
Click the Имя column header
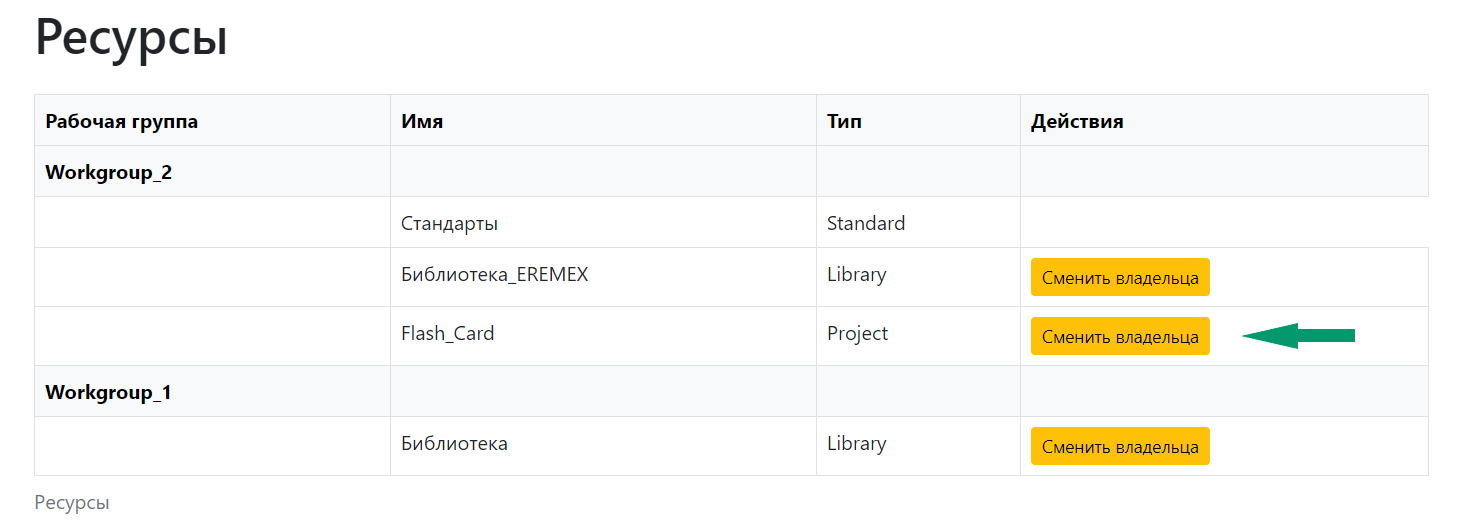pyautogui.click(x=422, y=122)
